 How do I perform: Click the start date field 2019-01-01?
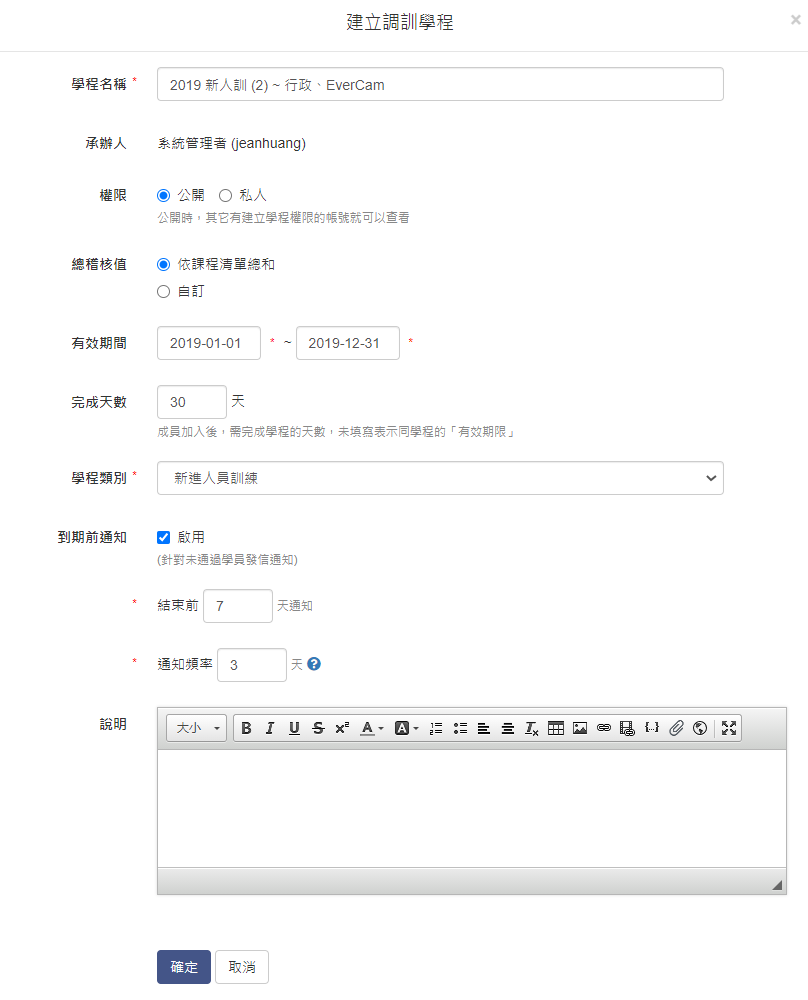pyautogui.click(x=209, y=343)
